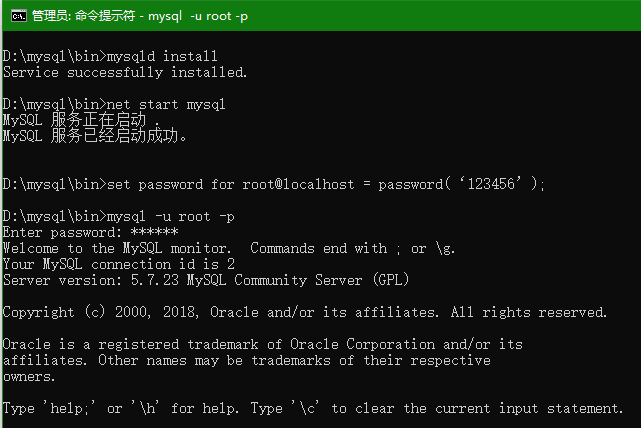Click the 'Service successfully installed.' message
This screenshot has width=641, height=428.
click(x=125, y=72)
